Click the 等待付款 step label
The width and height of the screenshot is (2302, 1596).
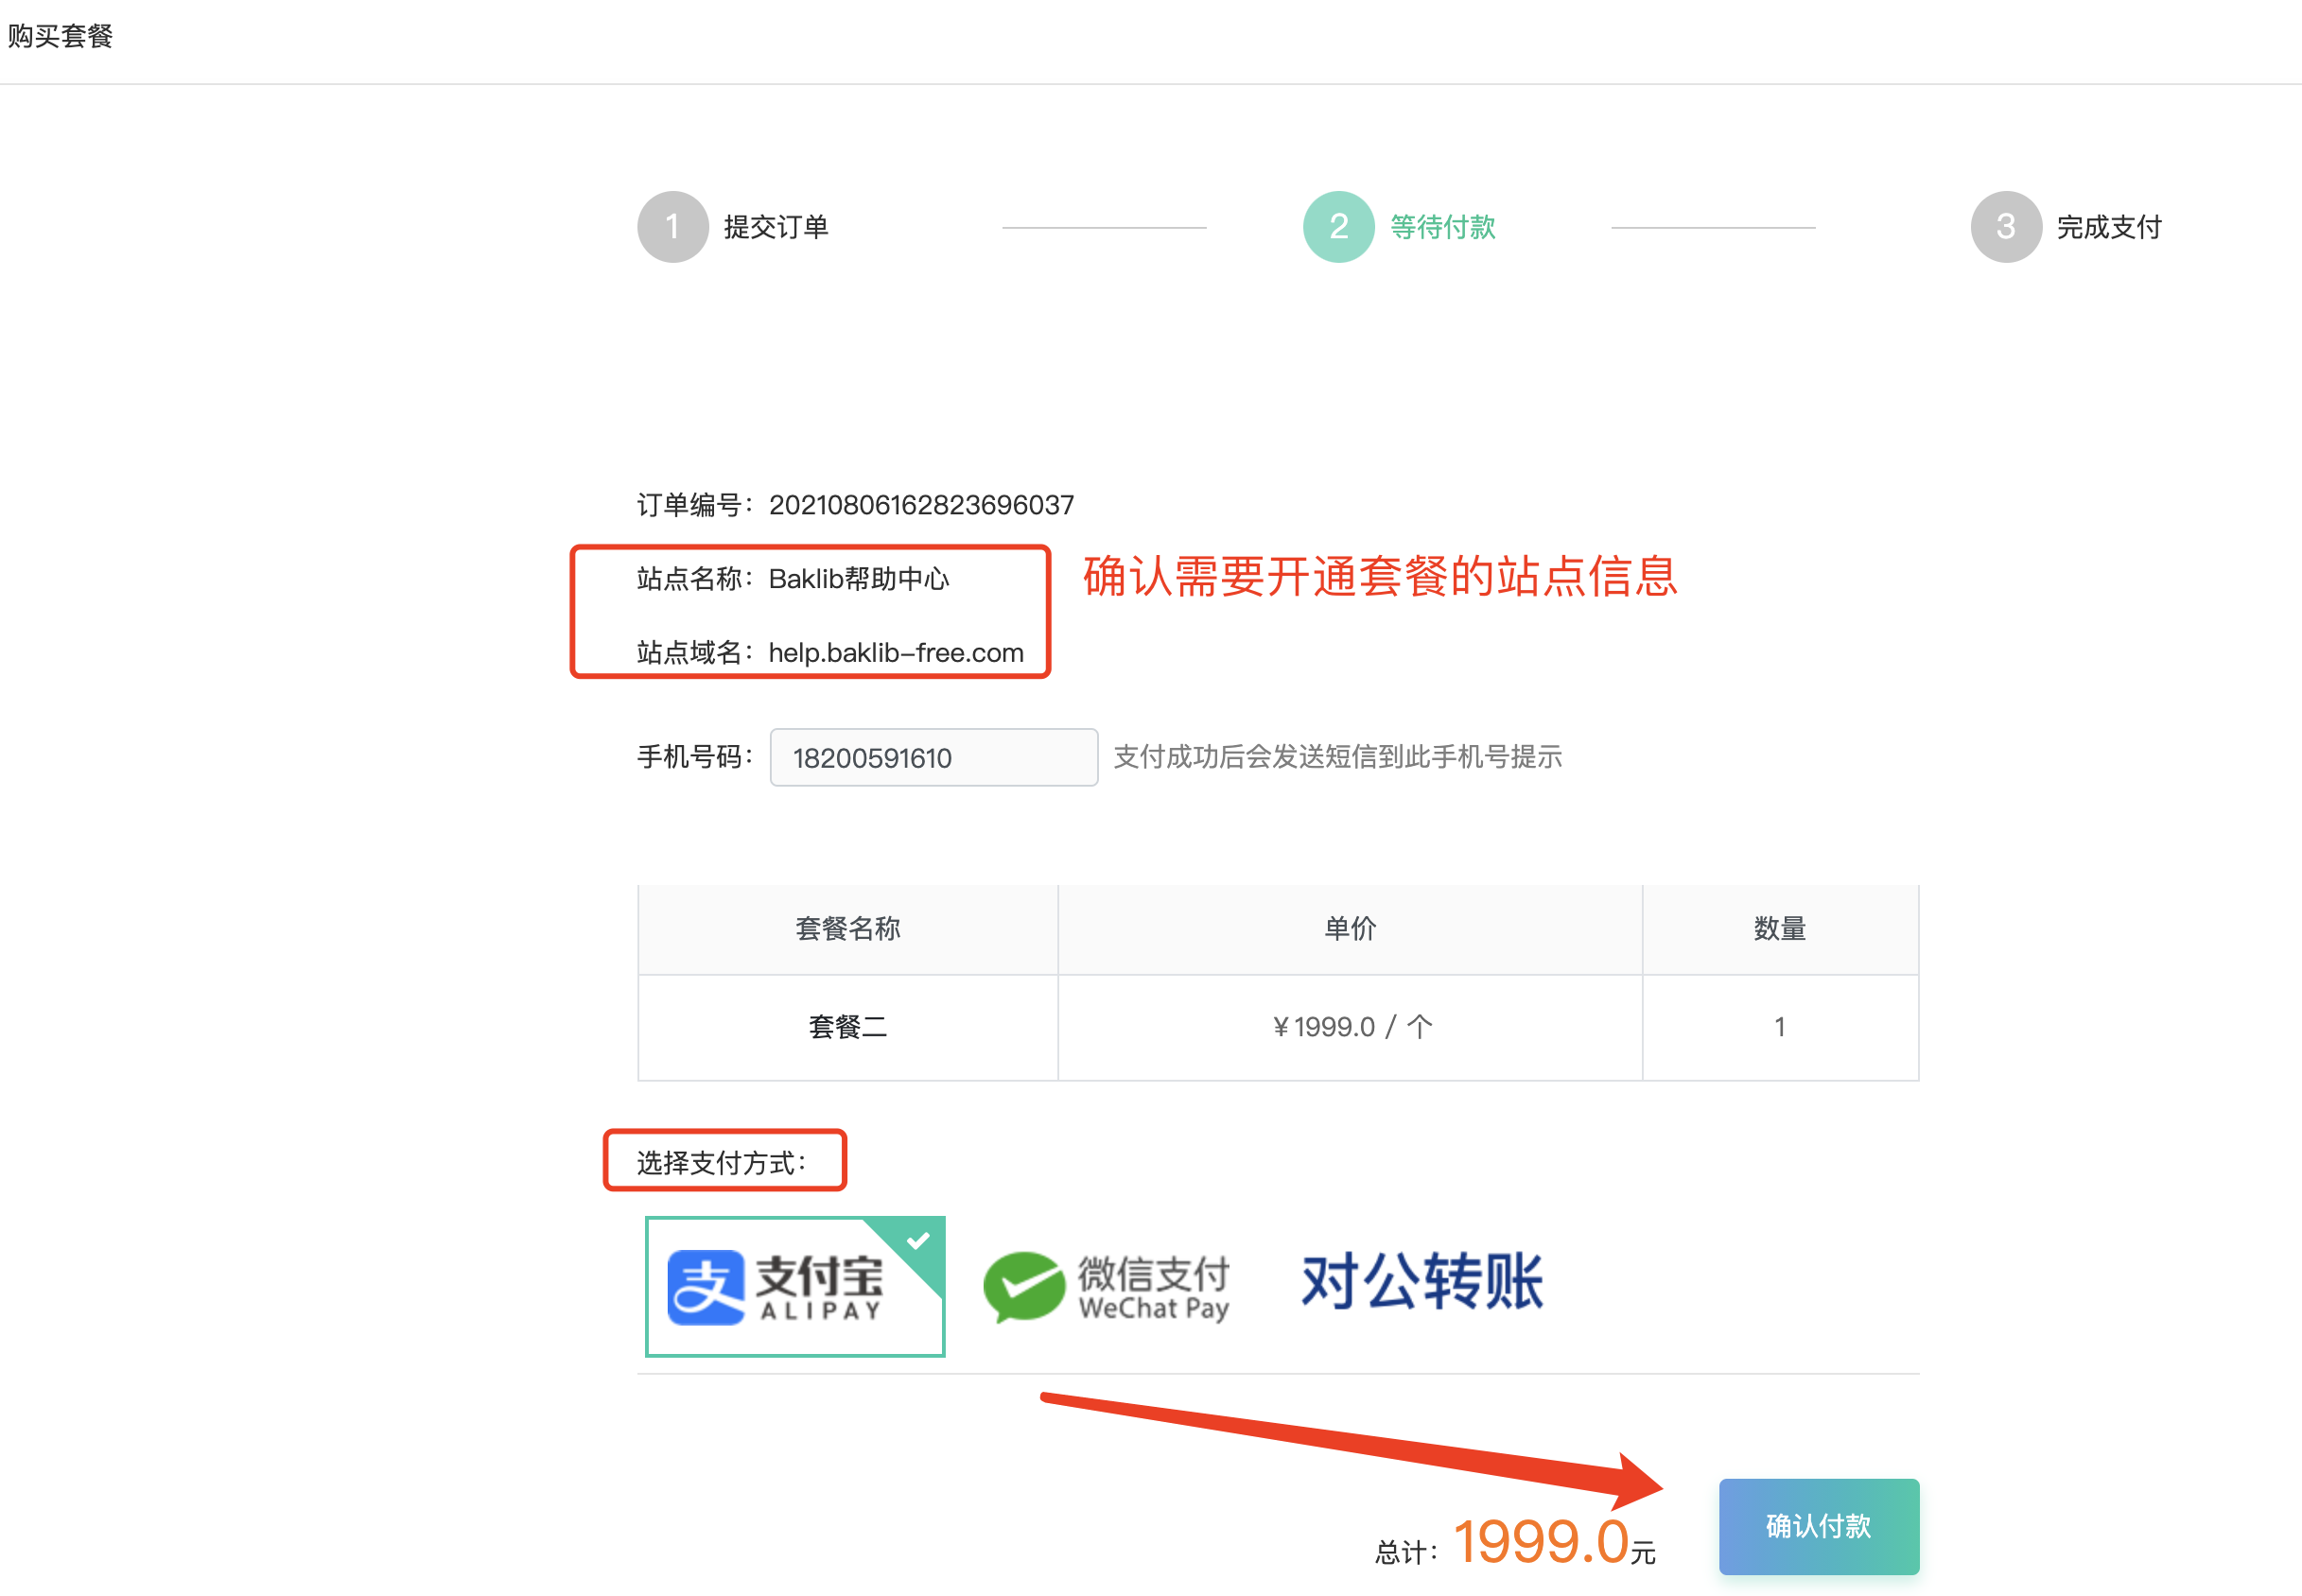coord(1443,227)
